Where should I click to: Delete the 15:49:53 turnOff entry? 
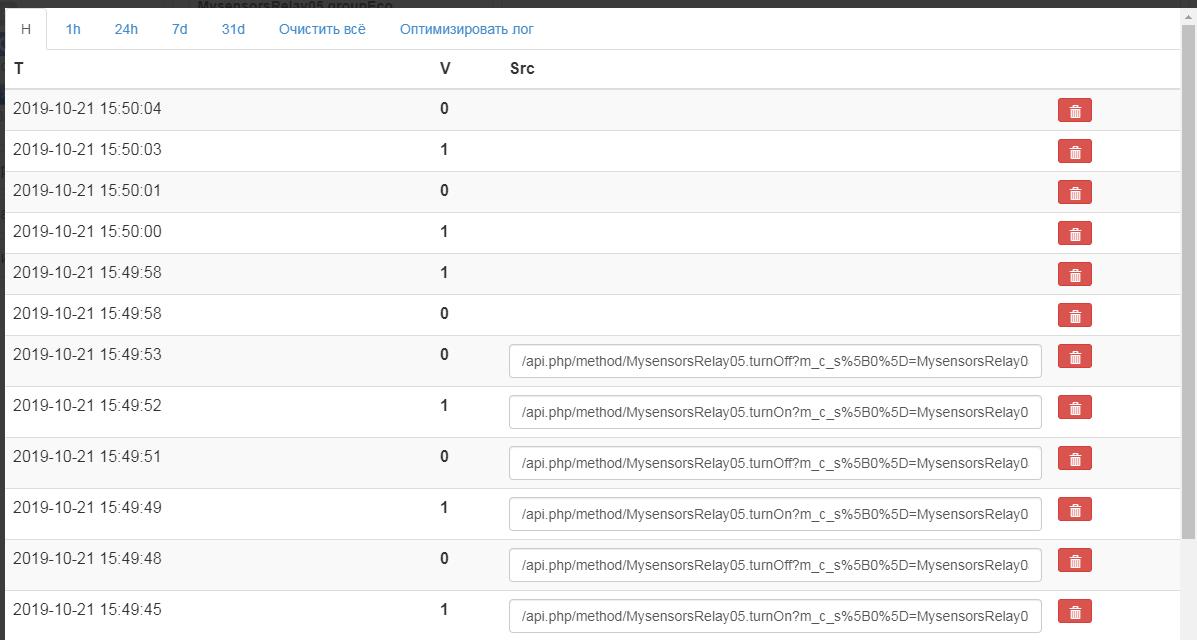(x=1074, y=357)
